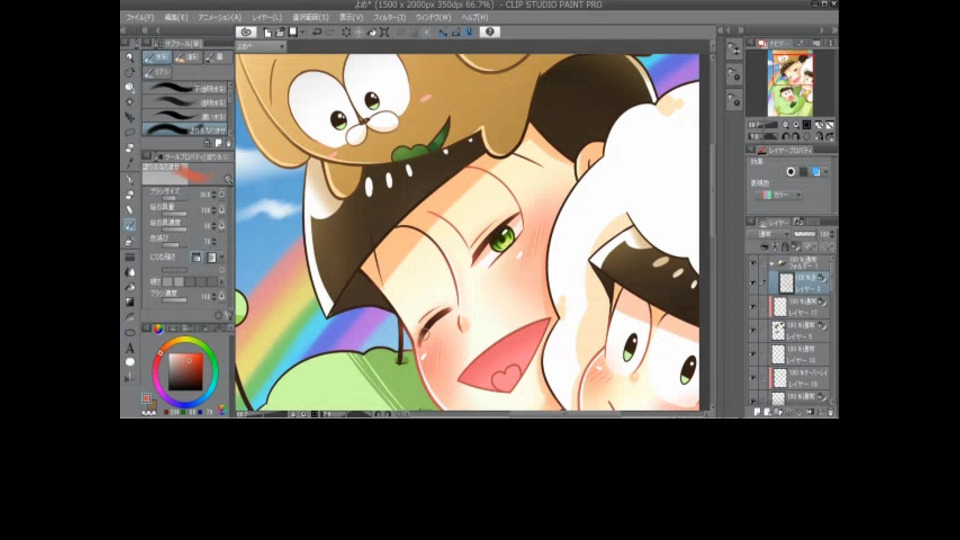The width and height of the screenshot is (960, 540).
Task: Click Navigator thumbnail preview
Action: tap(790, 84)
